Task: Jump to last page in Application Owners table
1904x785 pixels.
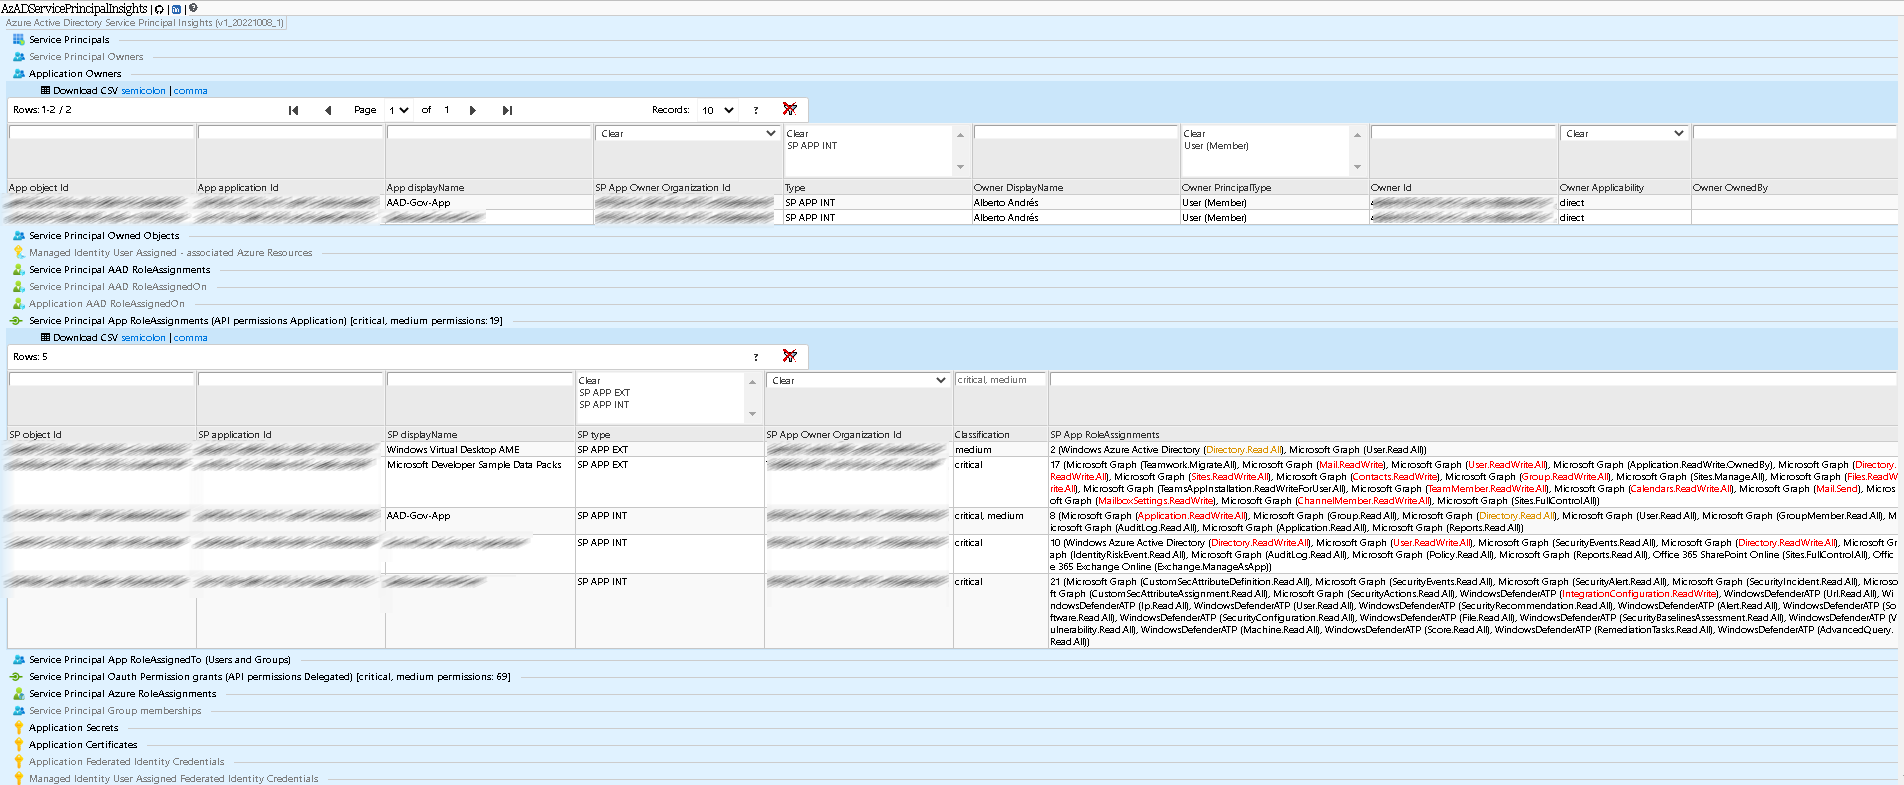Action: 507,110
